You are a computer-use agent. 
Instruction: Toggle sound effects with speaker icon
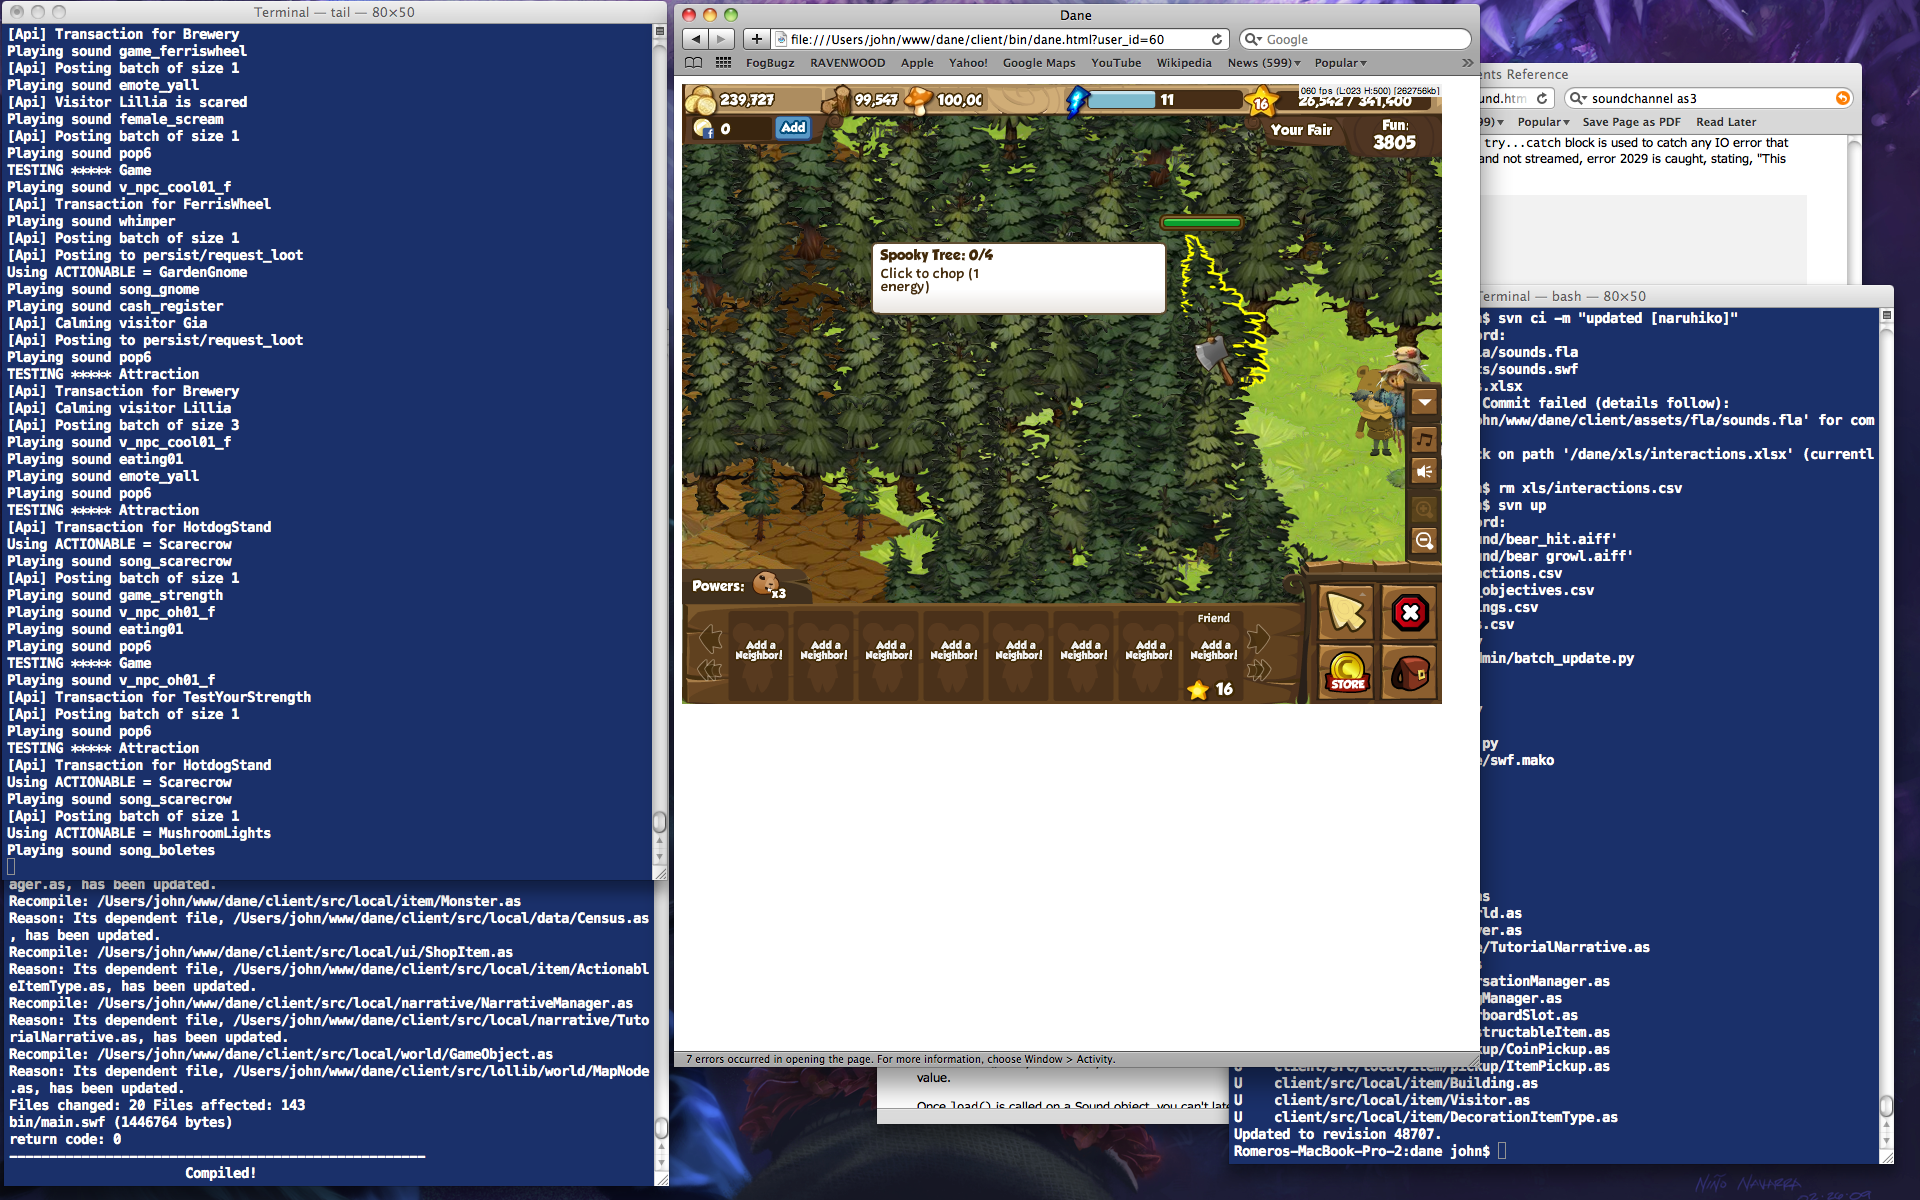(1424, 472)
